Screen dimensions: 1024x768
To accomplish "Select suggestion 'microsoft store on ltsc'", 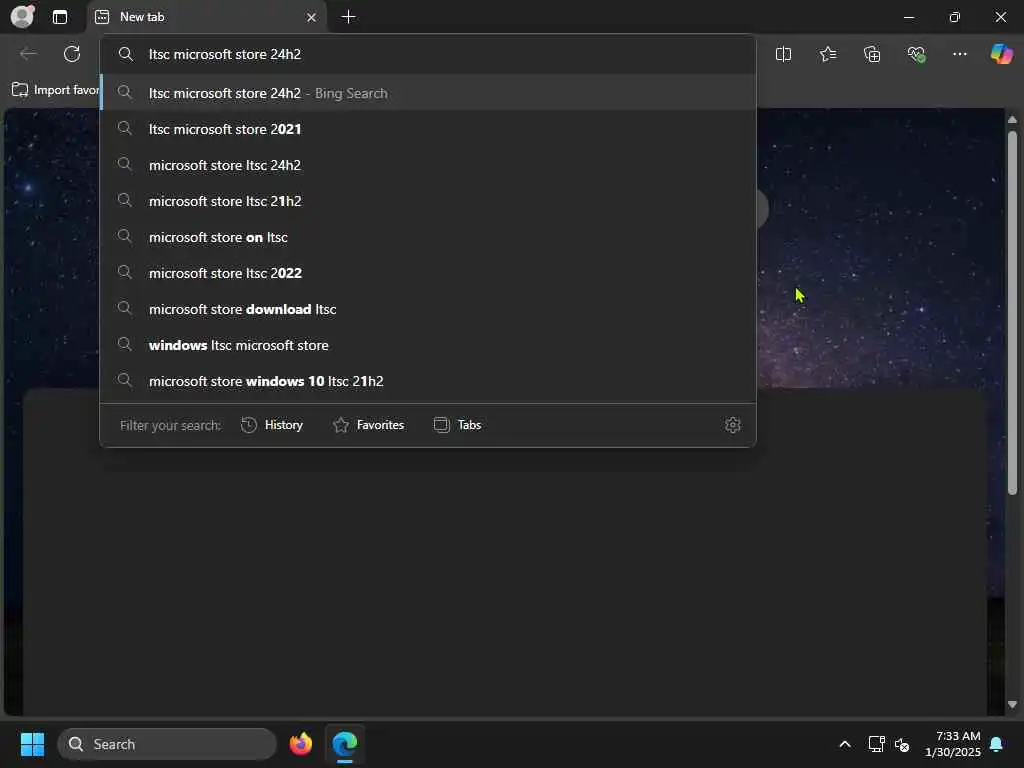I will (428, 237).
